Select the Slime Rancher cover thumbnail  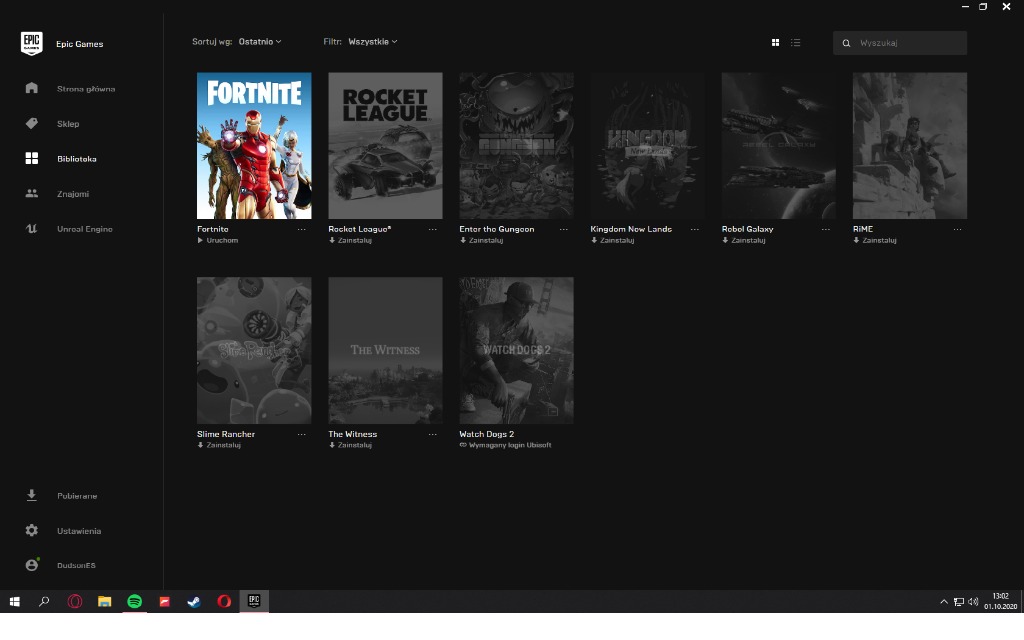[254, 351]
